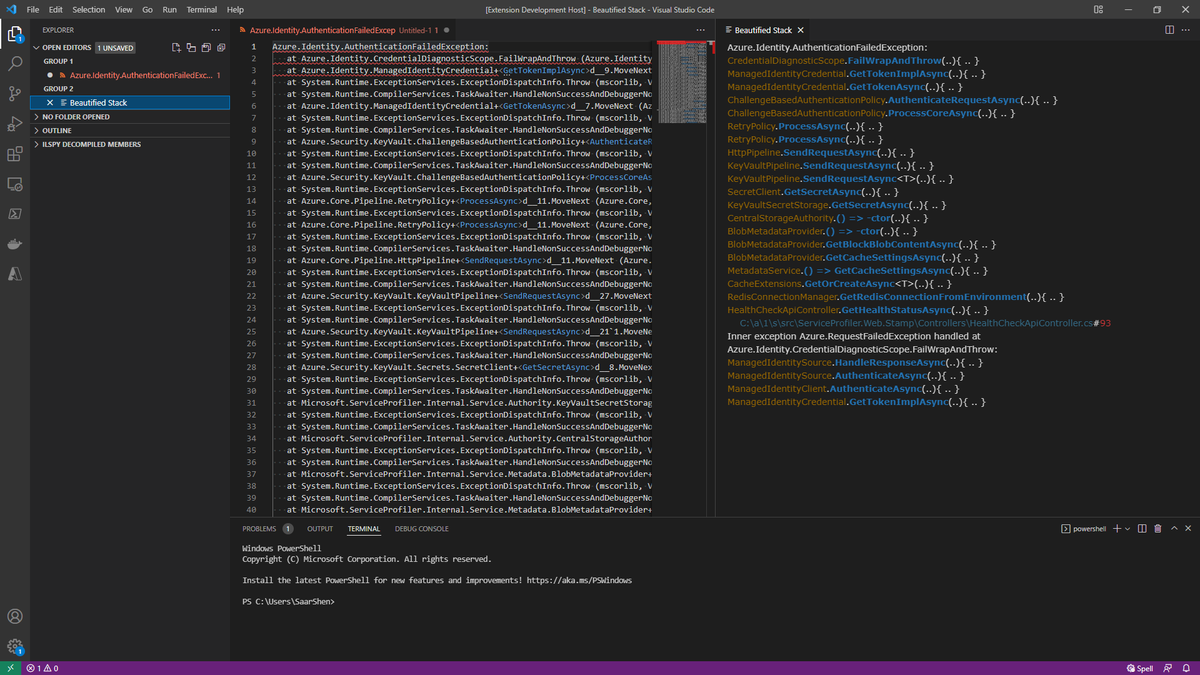
Task: Toggle vertical/horizontal editor layout icon
Action: [x=191, y=47]
